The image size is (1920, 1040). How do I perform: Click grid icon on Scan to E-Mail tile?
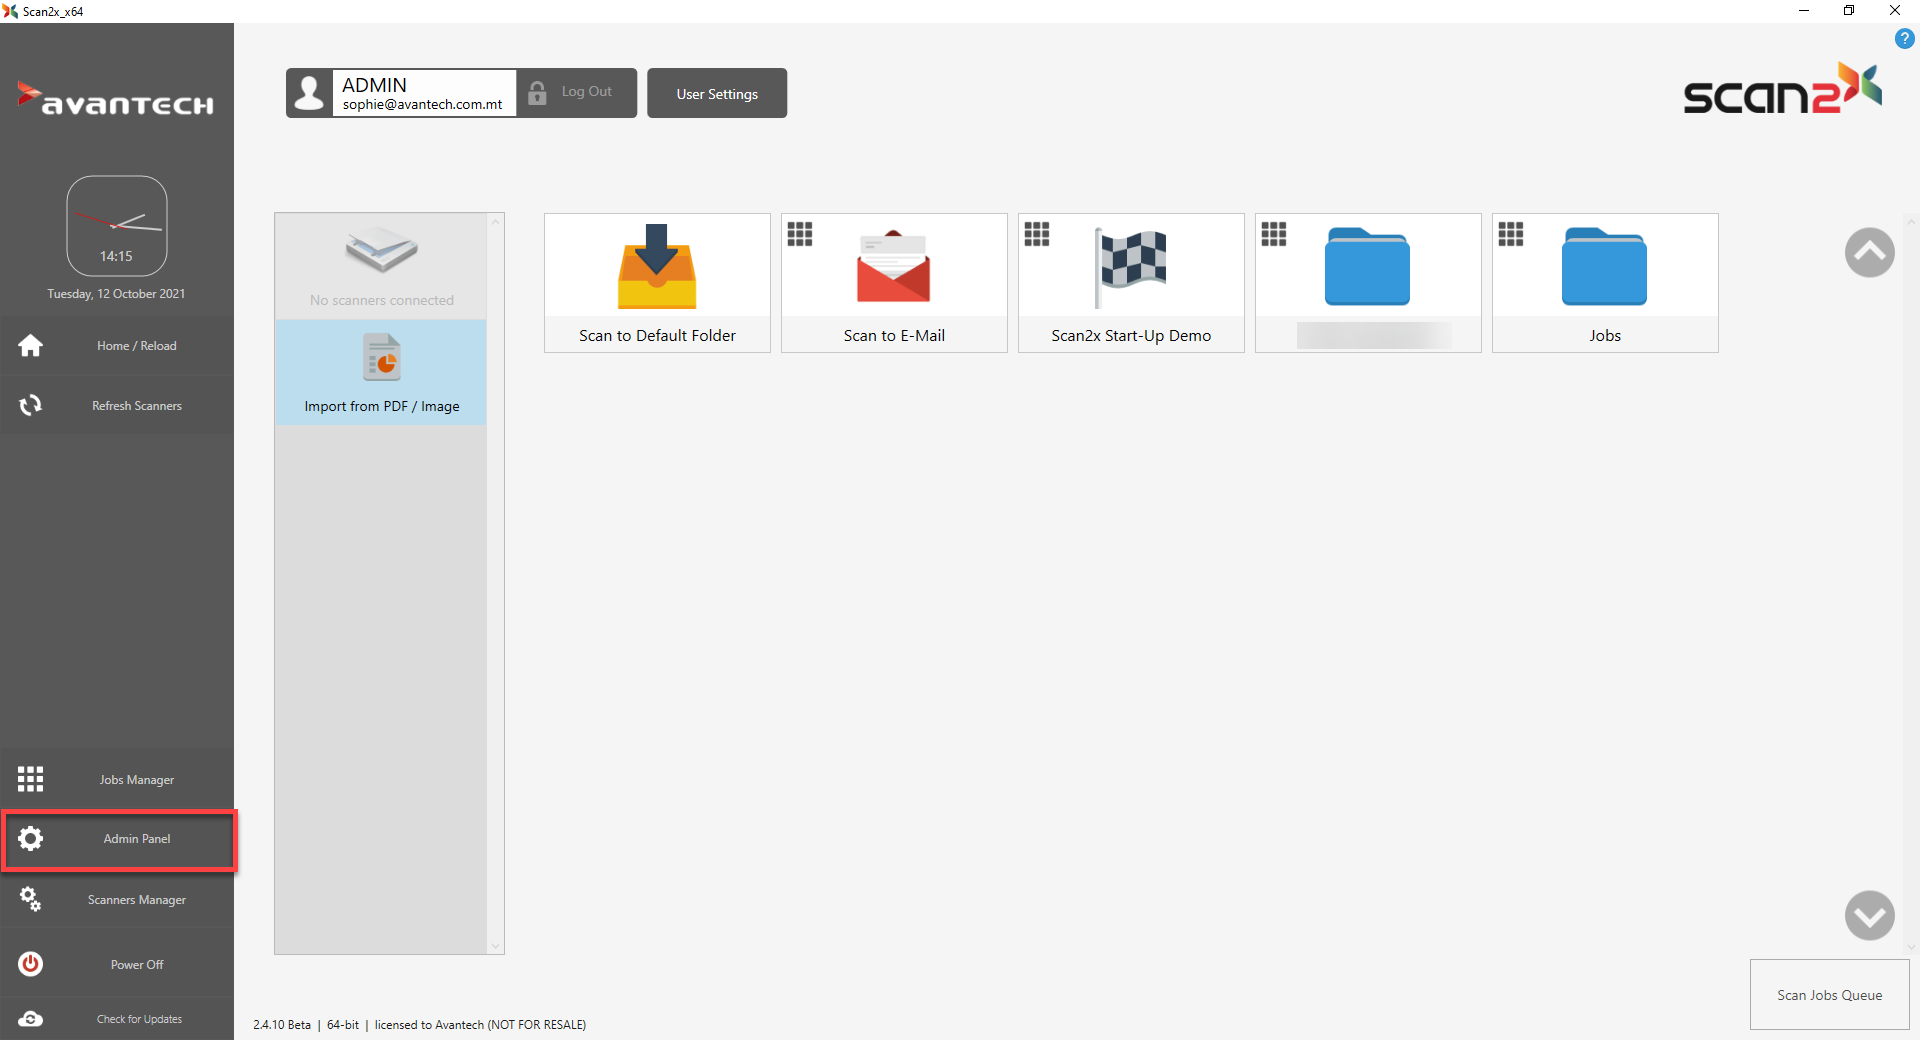[800, 234]
